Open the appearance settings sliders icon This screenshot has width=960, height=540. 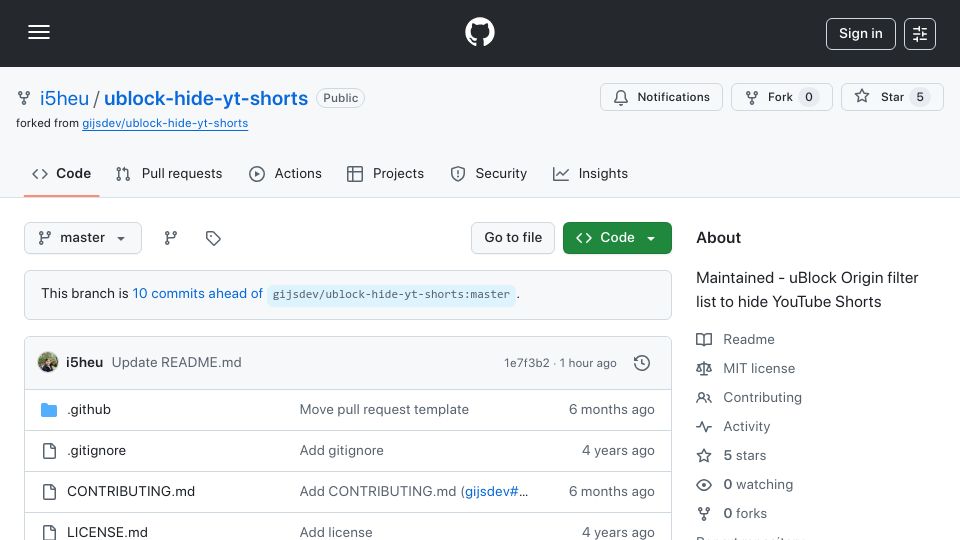tap(920, 34)
